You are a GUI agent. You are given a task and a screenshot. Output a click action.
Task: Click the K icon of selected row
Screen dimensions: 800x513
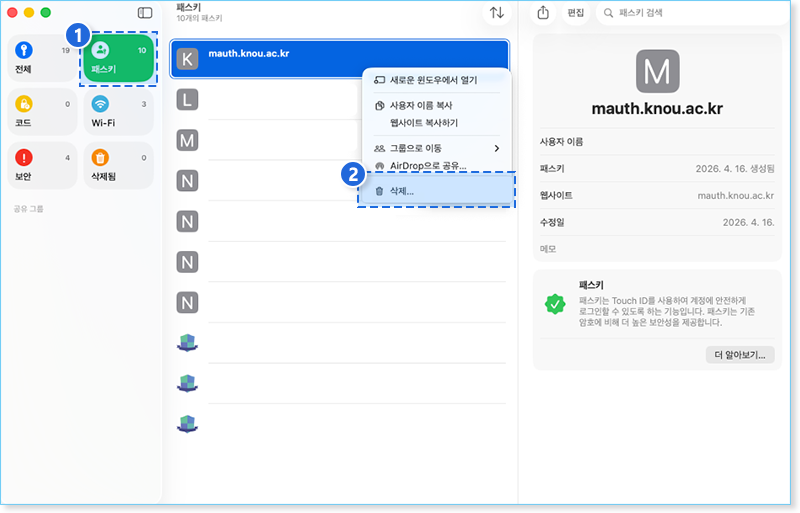[187, 59]
